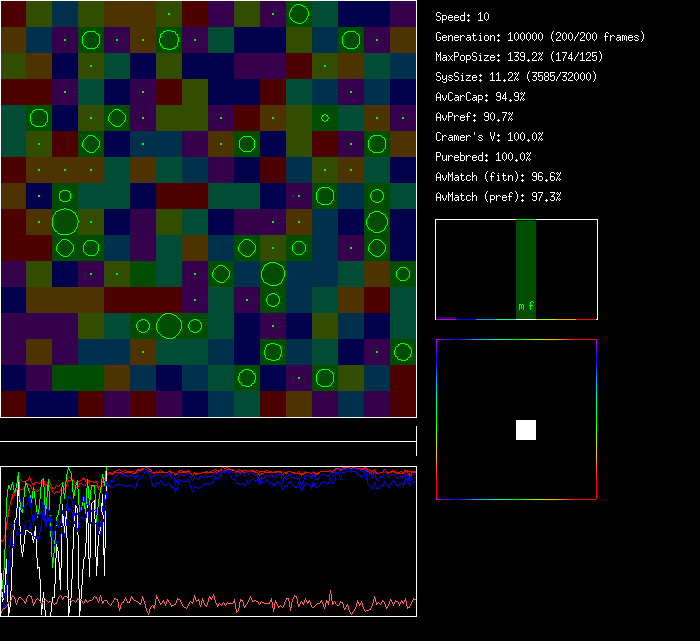Select the Generation counter text
The width and height of the screenshot is (700, 641).
[540, 37]
